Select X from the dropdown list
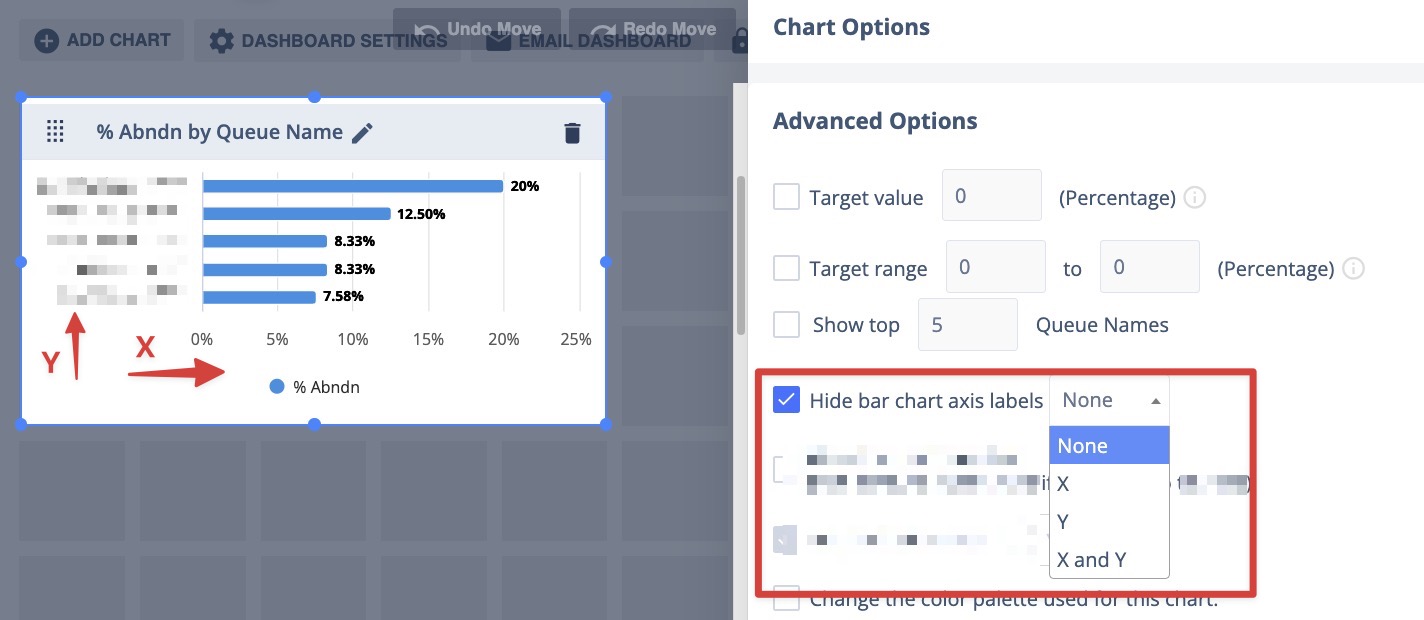 (x=1063, y=484)
